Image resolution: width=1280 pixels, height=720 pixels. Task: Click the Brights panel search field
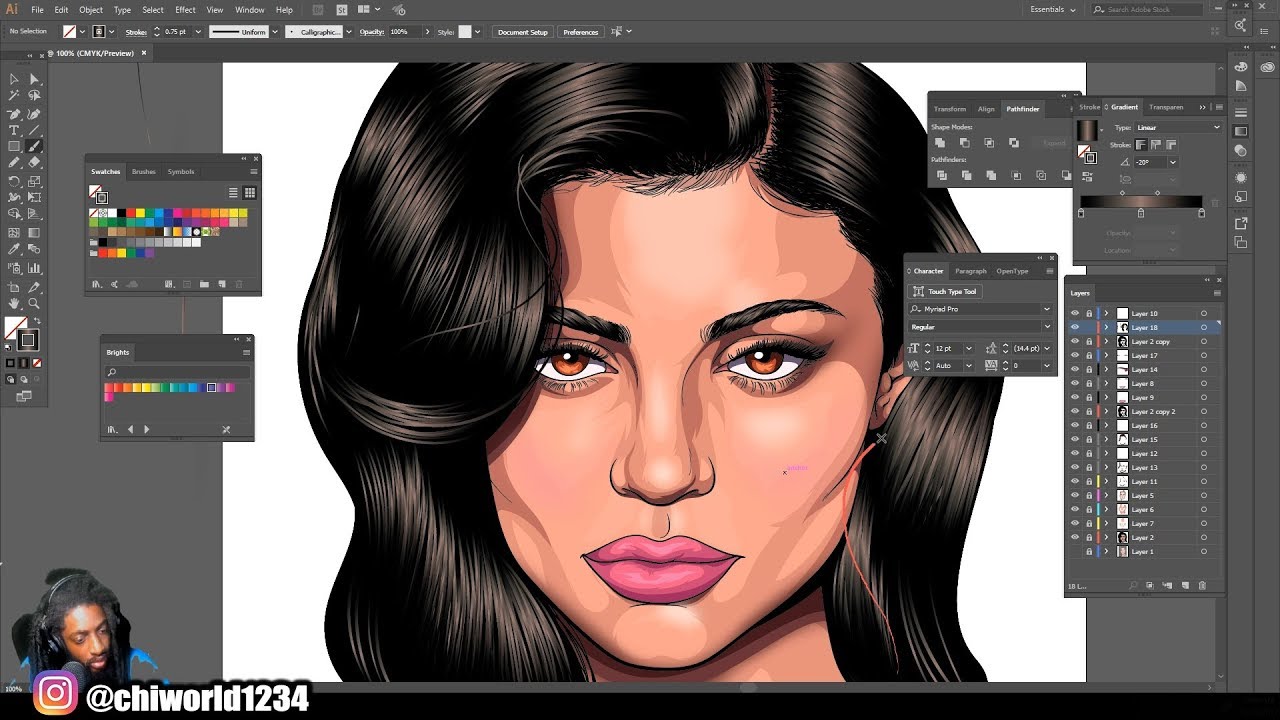pos(178,372)
